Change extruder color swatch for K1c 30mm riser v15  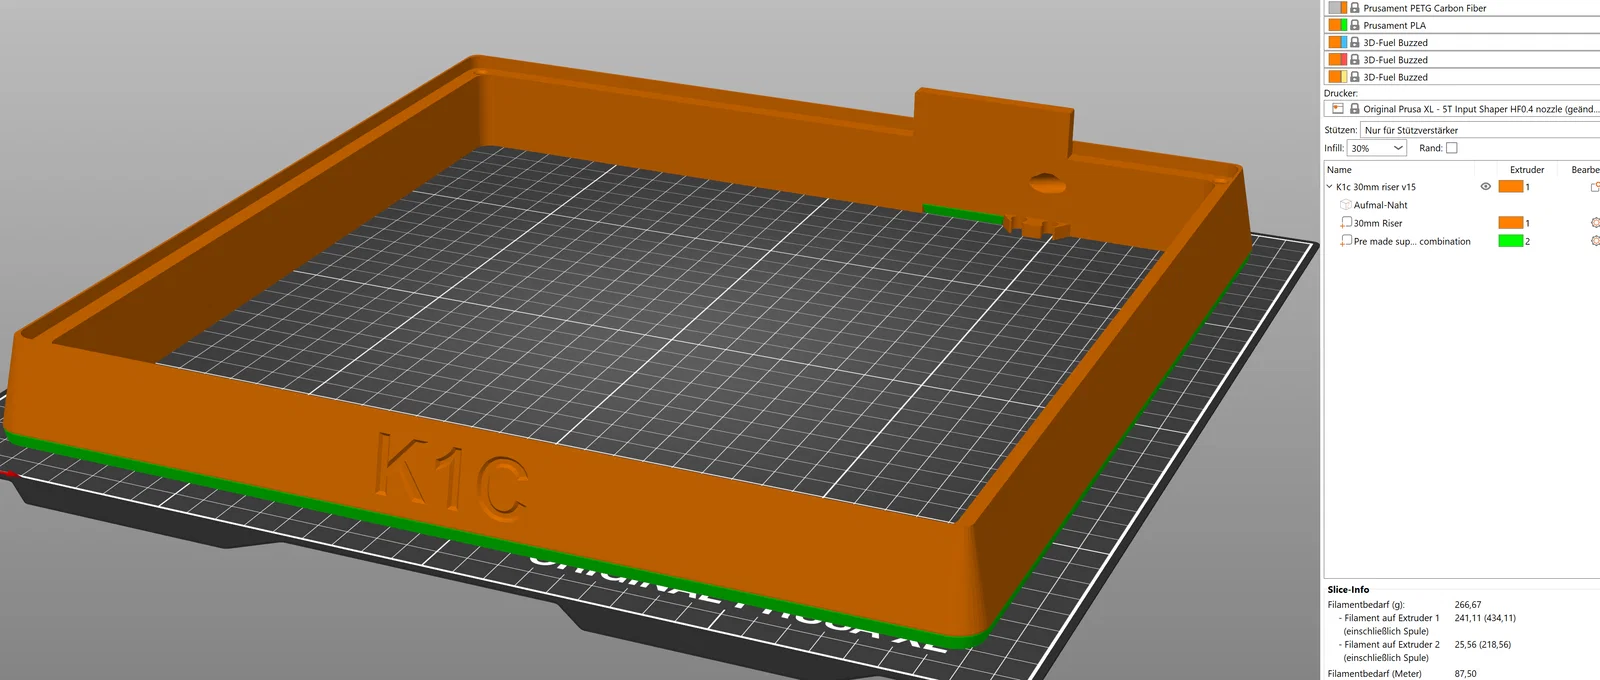coord(1510,187)
